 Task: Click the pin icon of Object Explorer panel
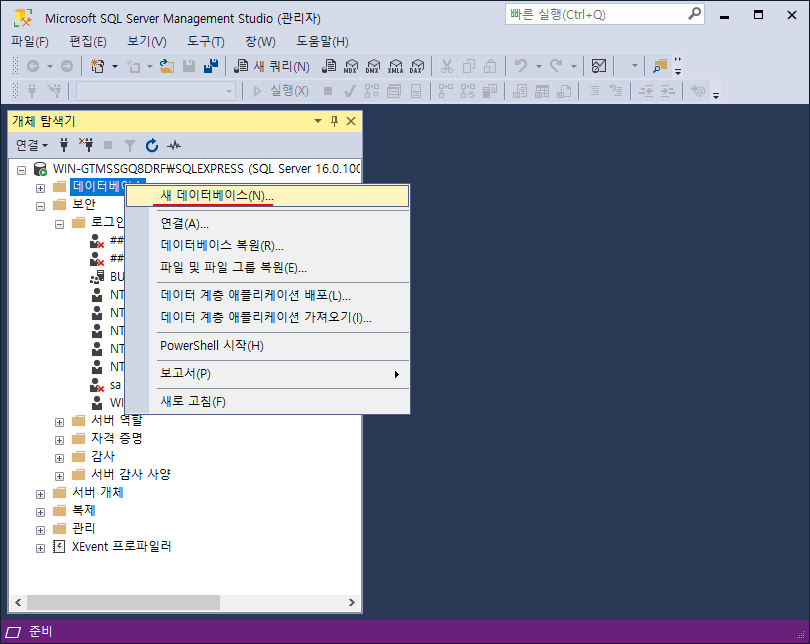pyautogui.click(x=334, y=121)
